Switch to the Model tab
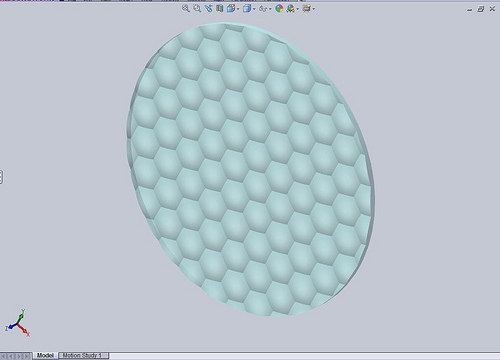500x360 pixels. click(45, 355)
